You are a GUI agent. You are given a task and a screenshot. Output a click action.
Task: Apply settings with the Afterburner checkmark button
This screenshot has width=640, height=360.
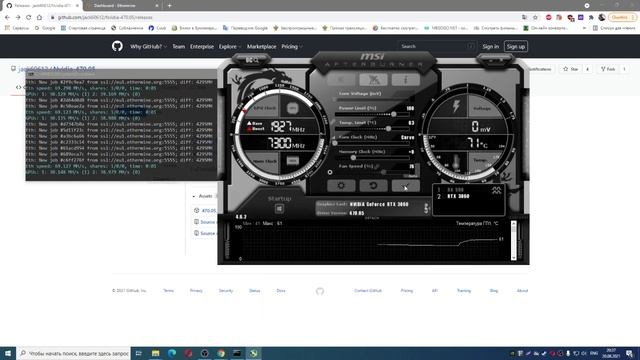(x=405, y=186)
